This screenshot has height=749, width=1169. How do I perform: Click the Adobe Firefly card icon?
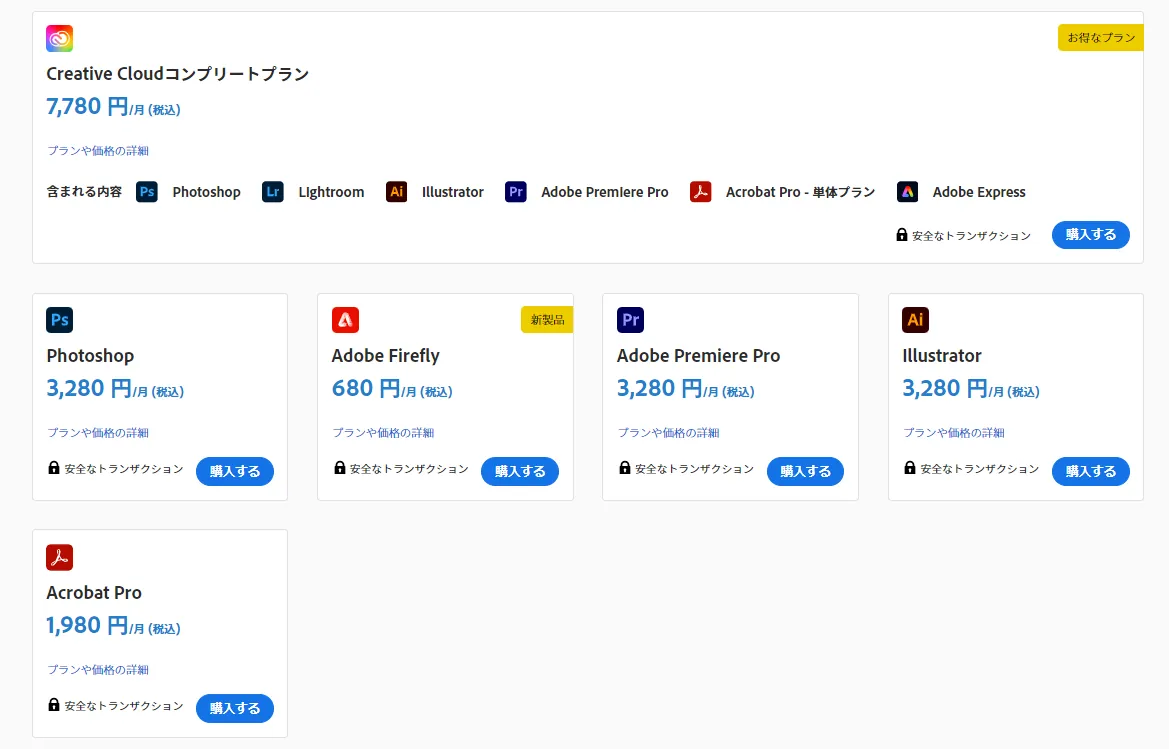click(345, 320)
